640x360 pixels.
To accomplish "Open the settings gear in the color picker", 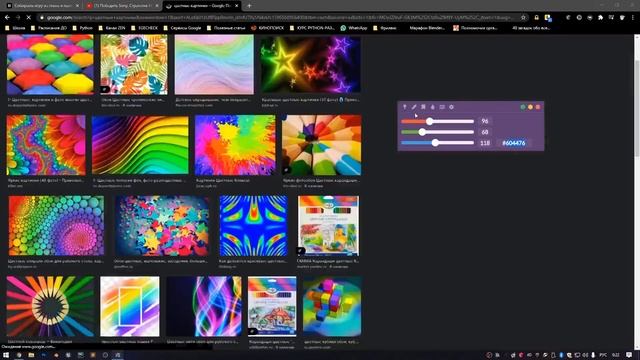I will pos(451,107).
